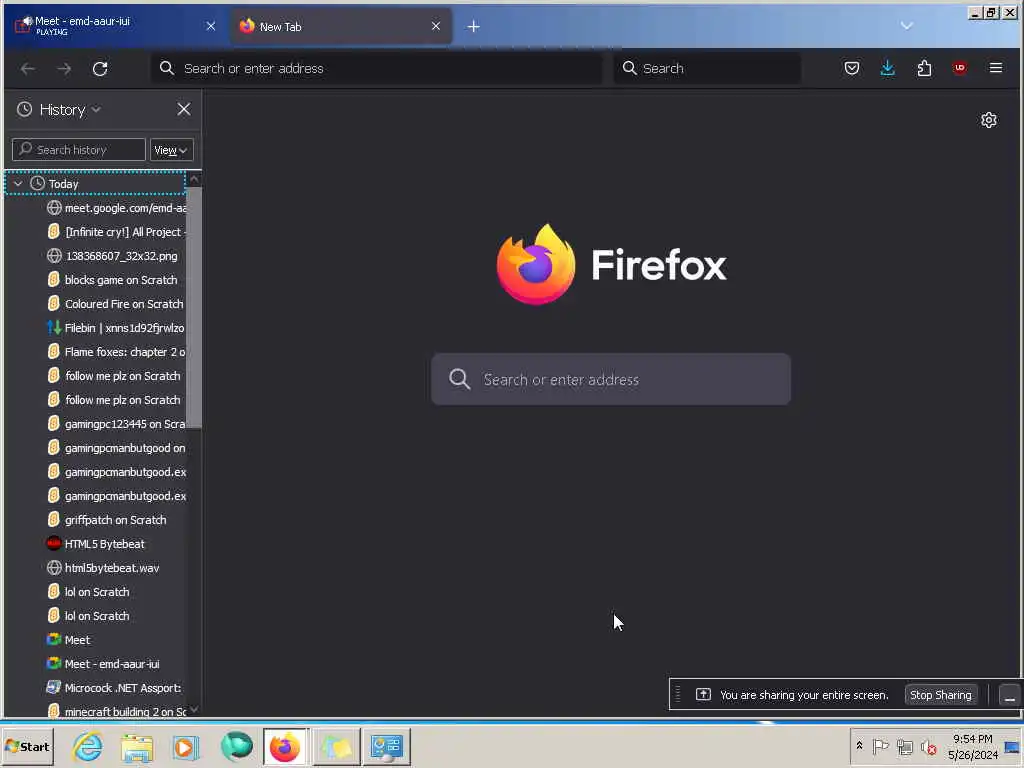Open the Firefox hamburger menu
The height and width of the screenshot is (768, 1024).
point(996,68)
